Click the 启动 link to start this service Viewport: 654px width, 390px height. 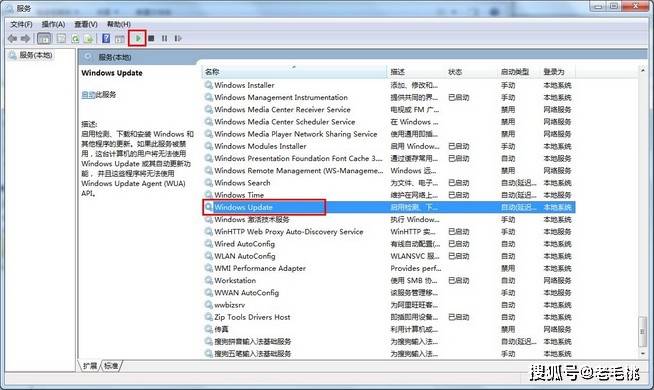88,95
